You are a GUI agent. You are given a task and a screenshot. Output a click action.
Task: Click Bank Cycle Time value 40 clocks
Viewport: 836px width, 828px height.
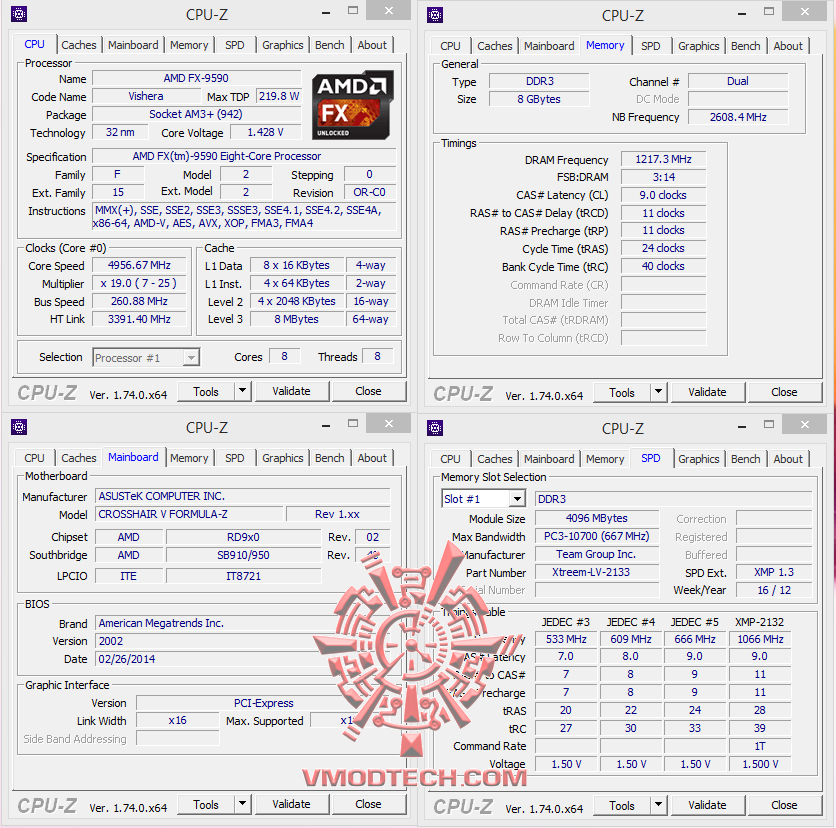pos(663,266)
